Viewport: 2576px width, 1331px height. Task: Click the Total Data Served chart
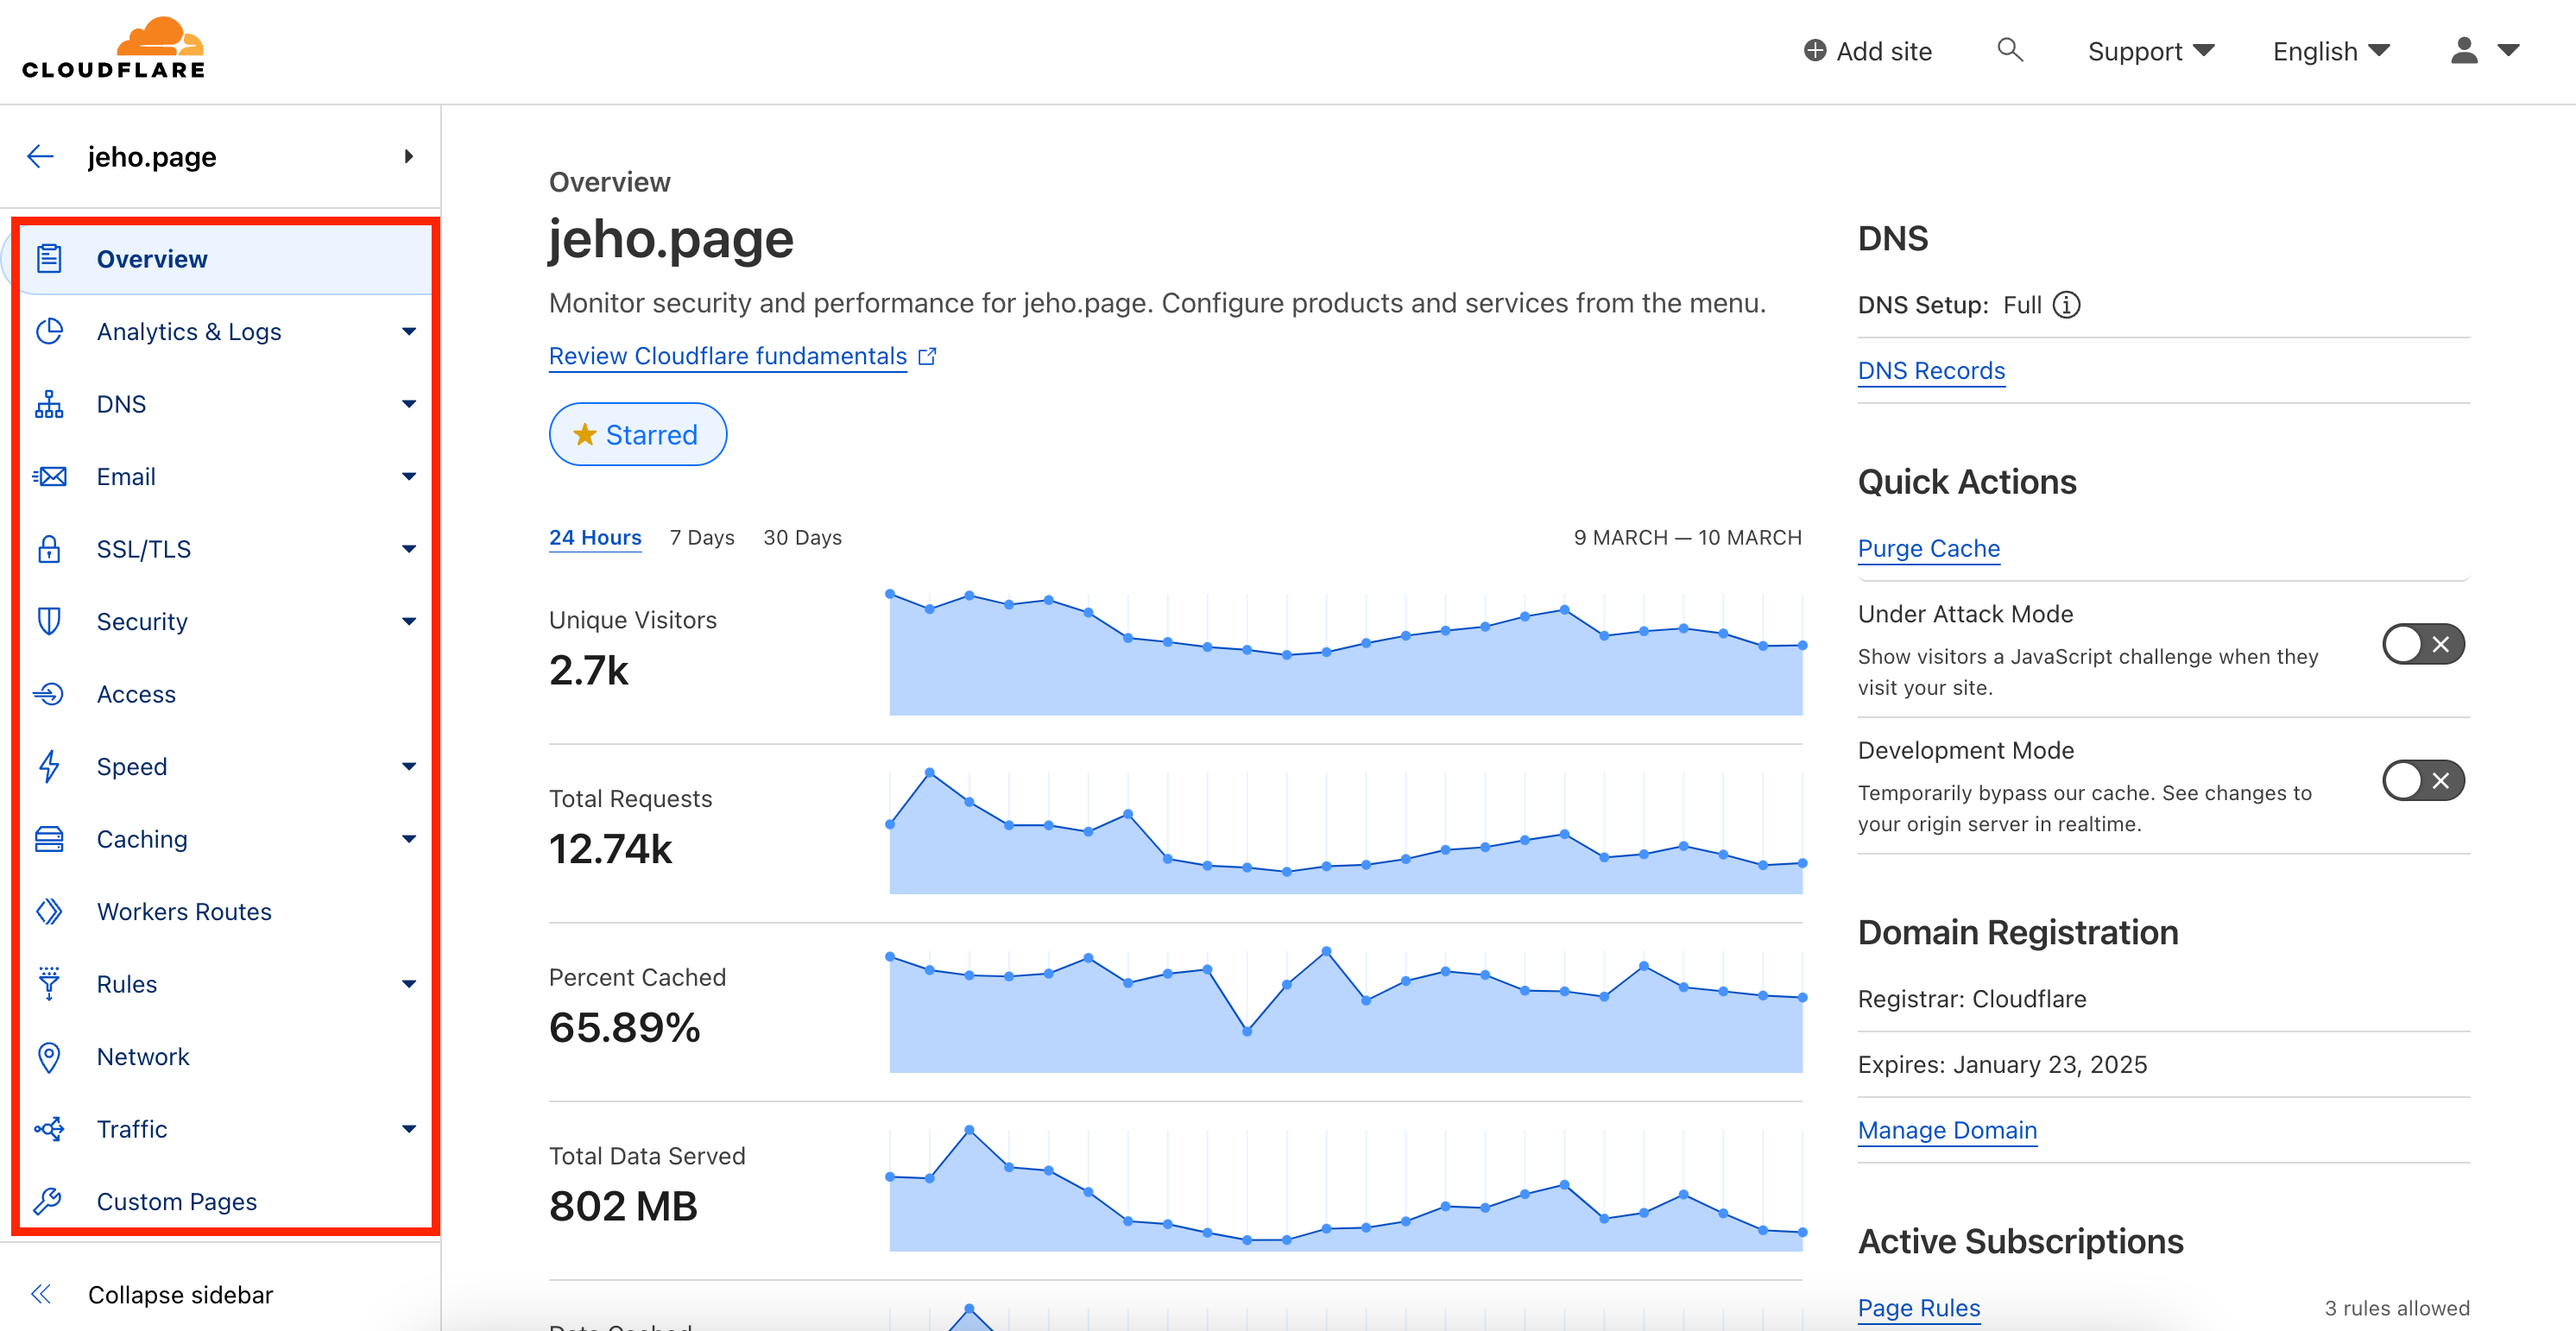(x=1346, y=1189)
